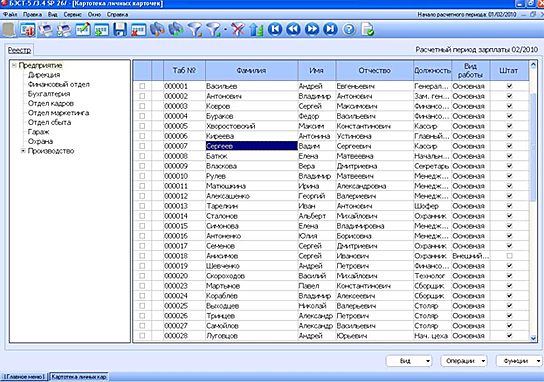Screen dimensions: 544x382
Task: Click the Должность column header
Action: tap(432, 70)
